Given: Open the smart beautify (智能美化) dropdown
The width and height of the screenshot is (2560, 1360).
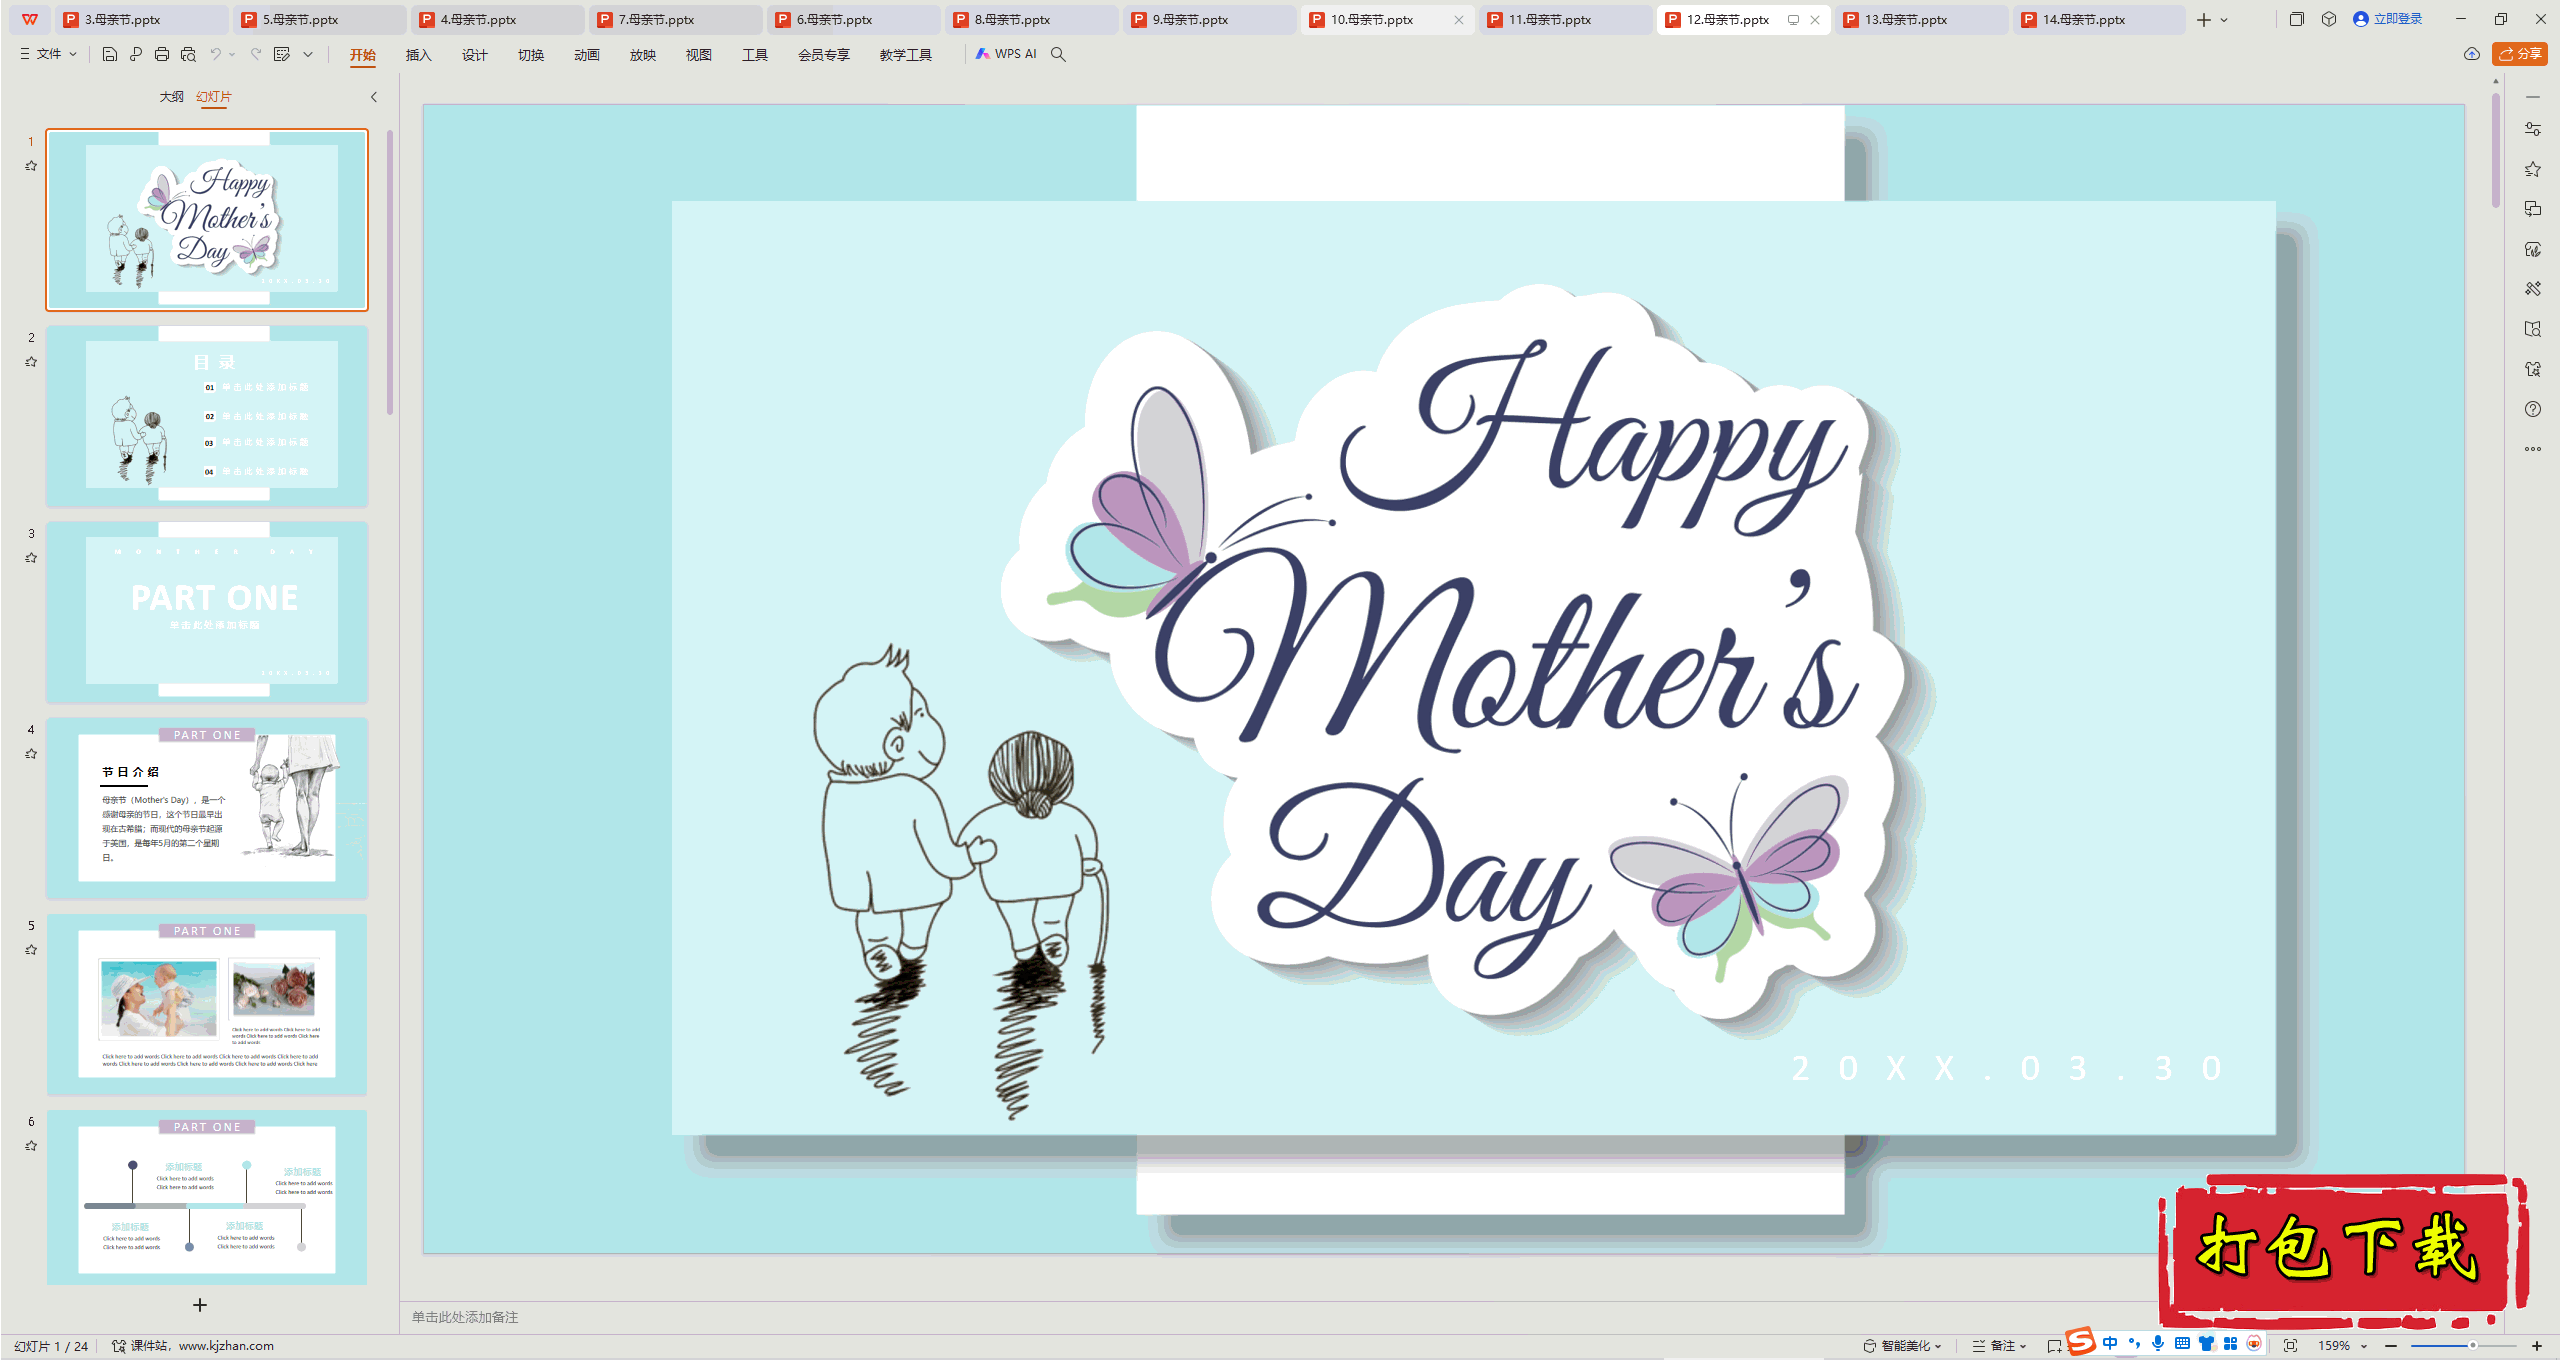Looking at the screenshot, I should [x=1902, y=1346].
